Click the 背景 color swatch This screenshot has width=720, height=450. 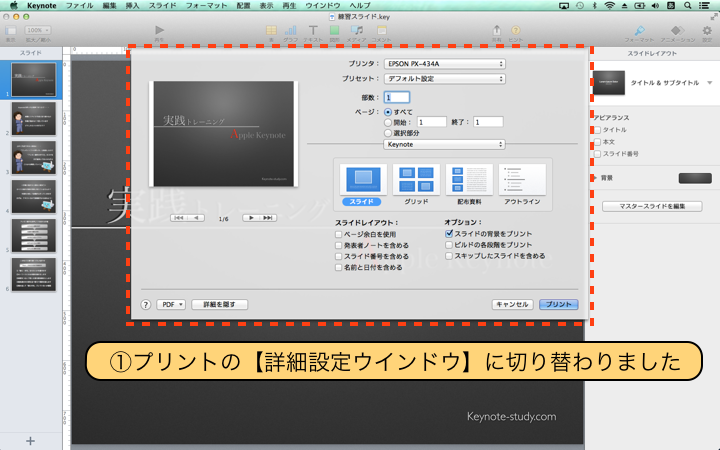[695, 178]
